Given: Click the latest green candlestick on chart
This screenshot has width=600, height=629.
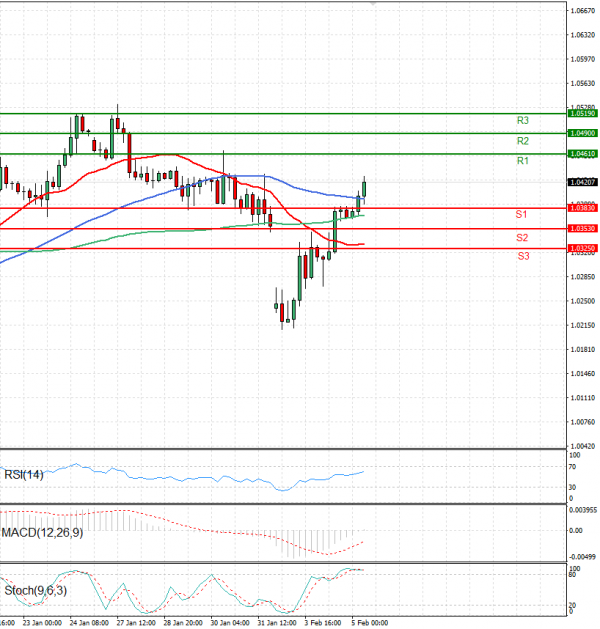Looking at the screenshot, I should [364, 189].
